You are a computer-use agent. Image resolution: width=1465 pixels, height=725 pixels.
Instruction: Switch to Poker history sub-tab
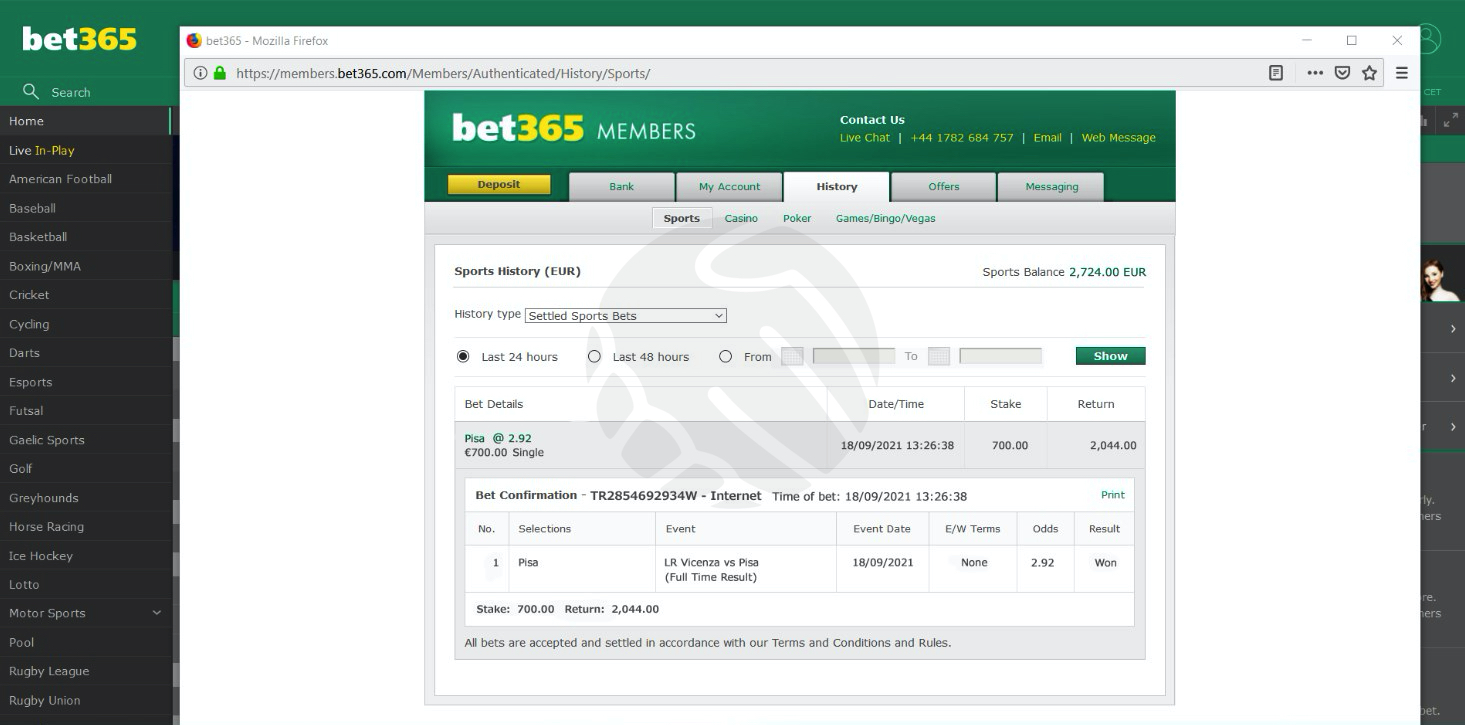797,218
